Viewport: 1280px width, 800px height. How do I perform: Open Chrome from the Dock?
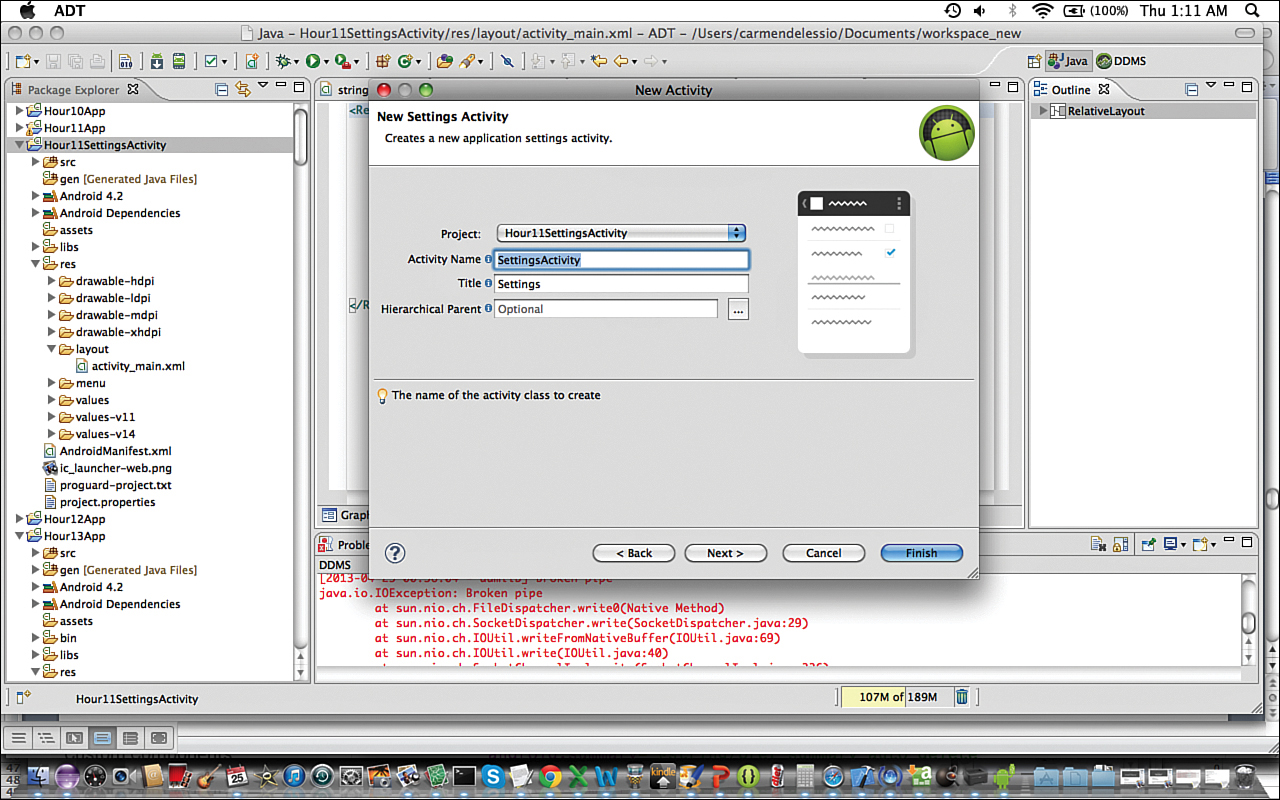coord(549,776)
